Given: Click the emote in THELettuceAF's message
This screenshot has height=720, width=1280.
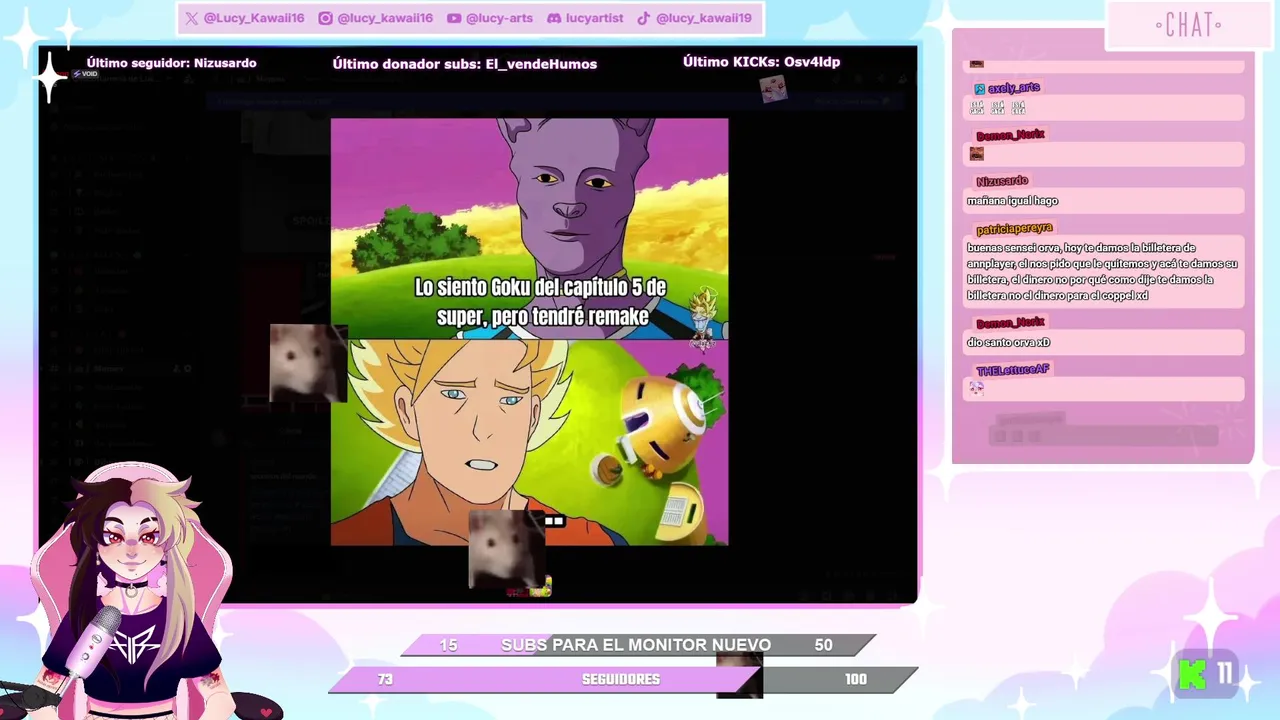Looking at the screenshot, I should 977,388.
